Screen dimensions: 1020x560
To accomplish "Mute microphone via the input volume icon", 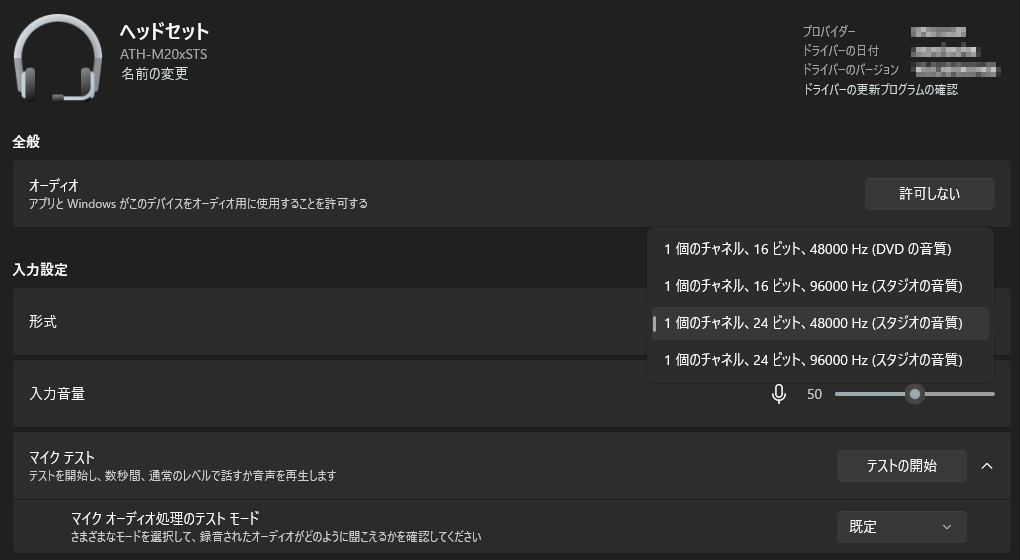I will point(779,394).
